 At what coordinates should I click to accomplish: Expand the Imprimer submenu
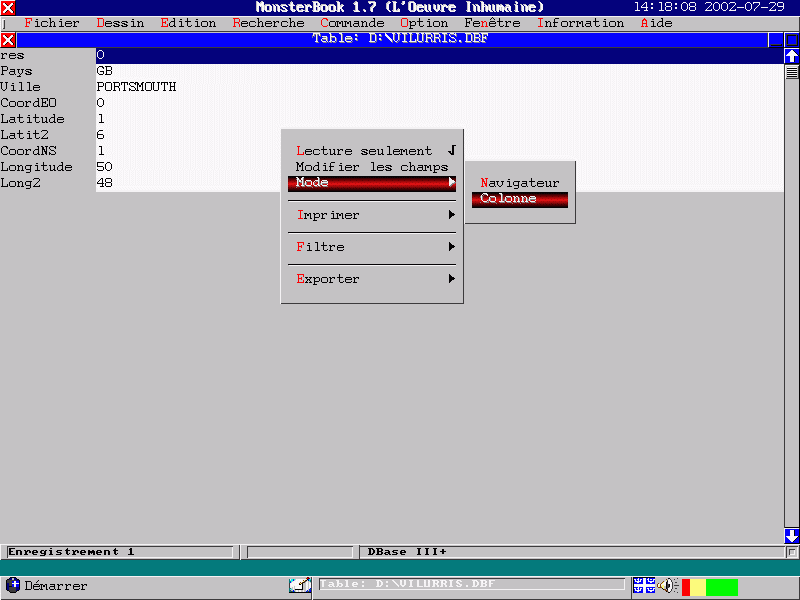click(372, 215)
